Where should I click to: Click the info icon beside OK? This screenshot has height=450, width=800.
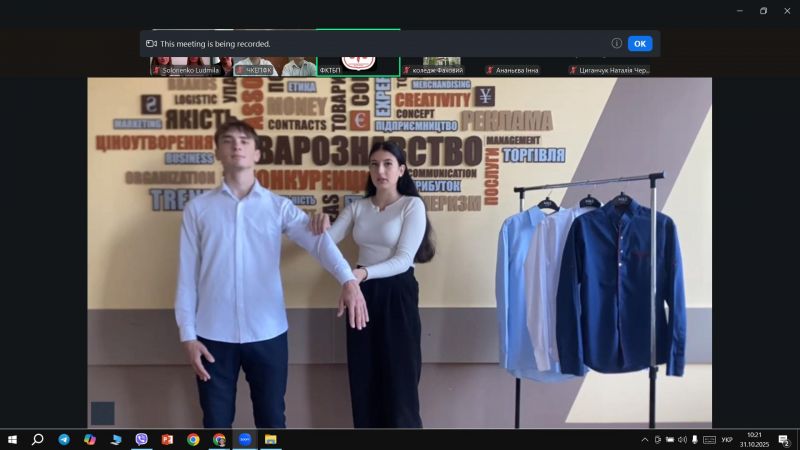point(617,43)
